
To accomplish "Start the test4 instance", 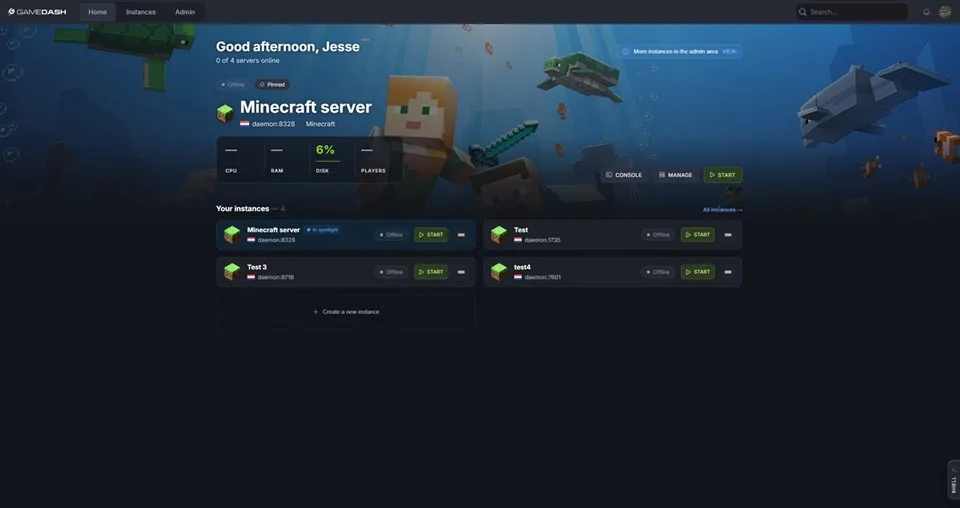I will click(698, 272).
